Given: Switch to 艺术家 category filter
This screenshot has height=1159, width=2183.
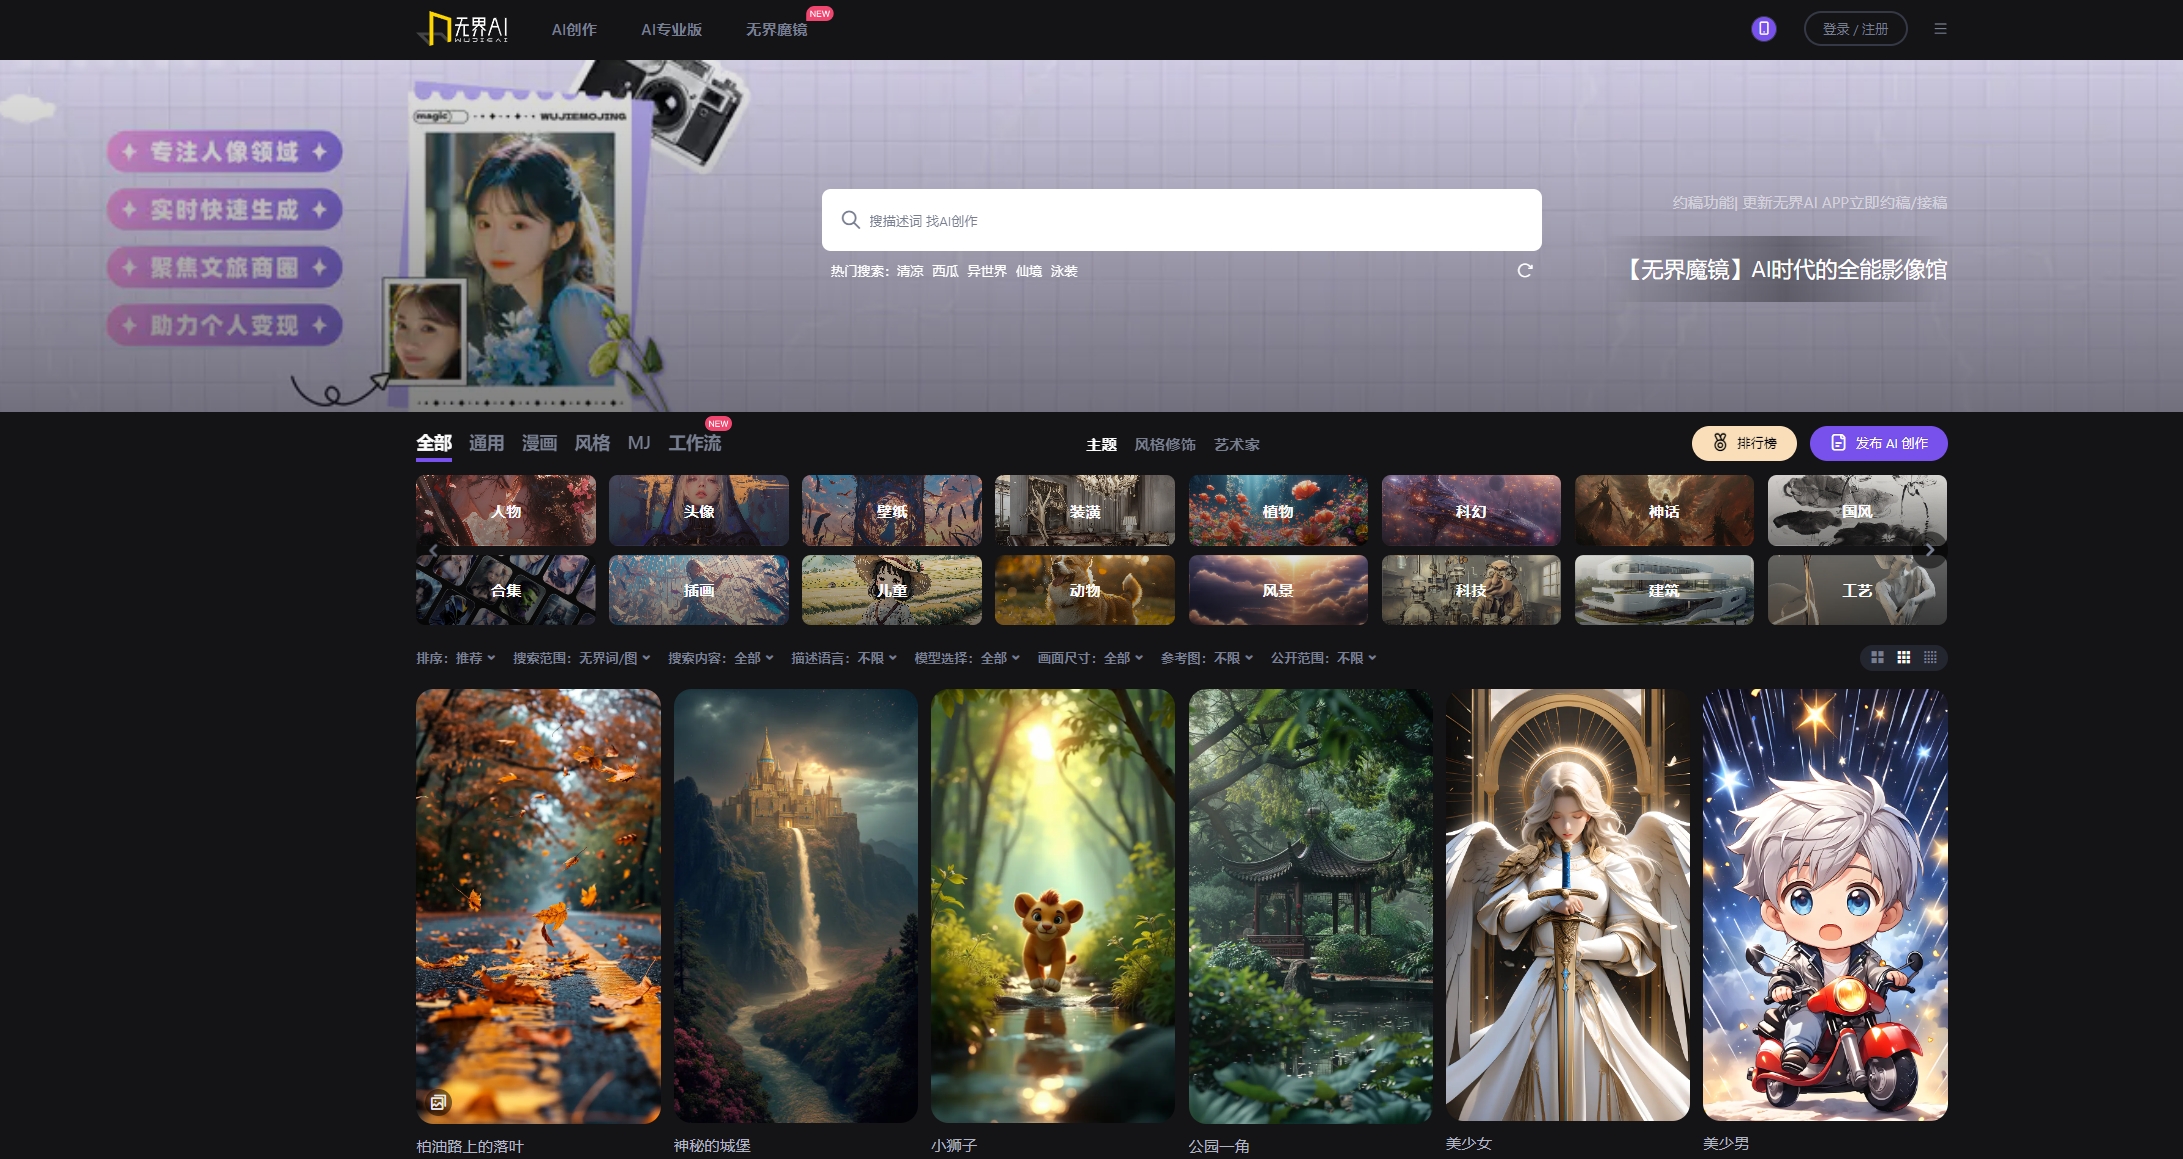Looking at the screenshot, I should 1237,445.
